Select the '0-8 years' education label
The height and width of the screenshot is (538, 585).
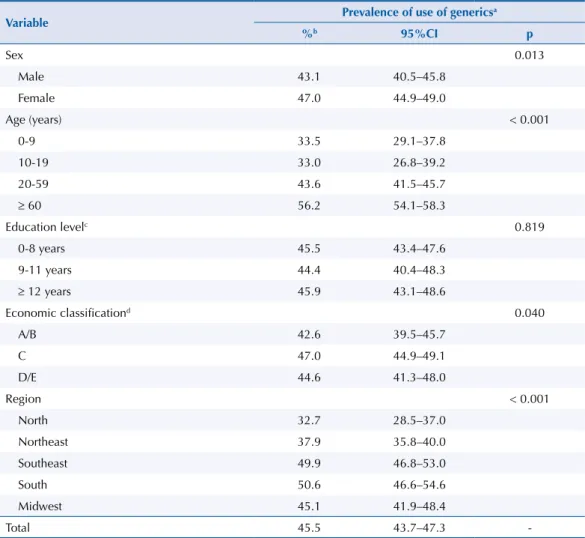[x=41, y=249]
